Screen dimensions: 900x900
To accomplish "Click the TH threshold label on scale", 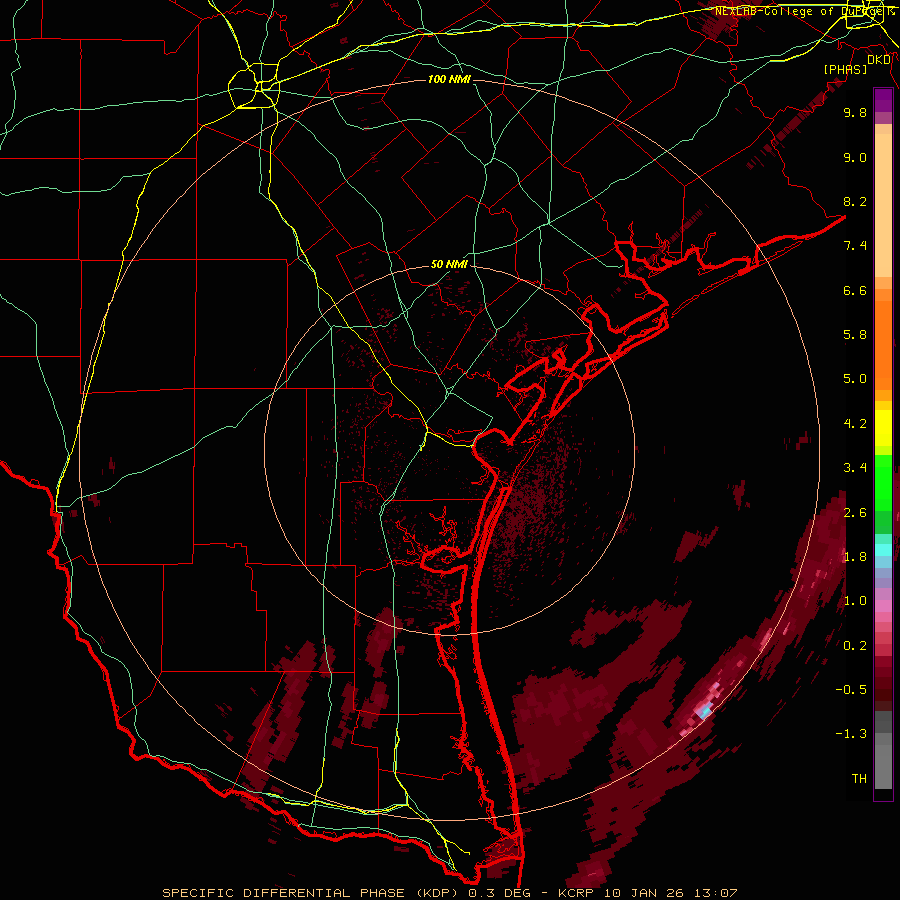I will coord(859,779).
